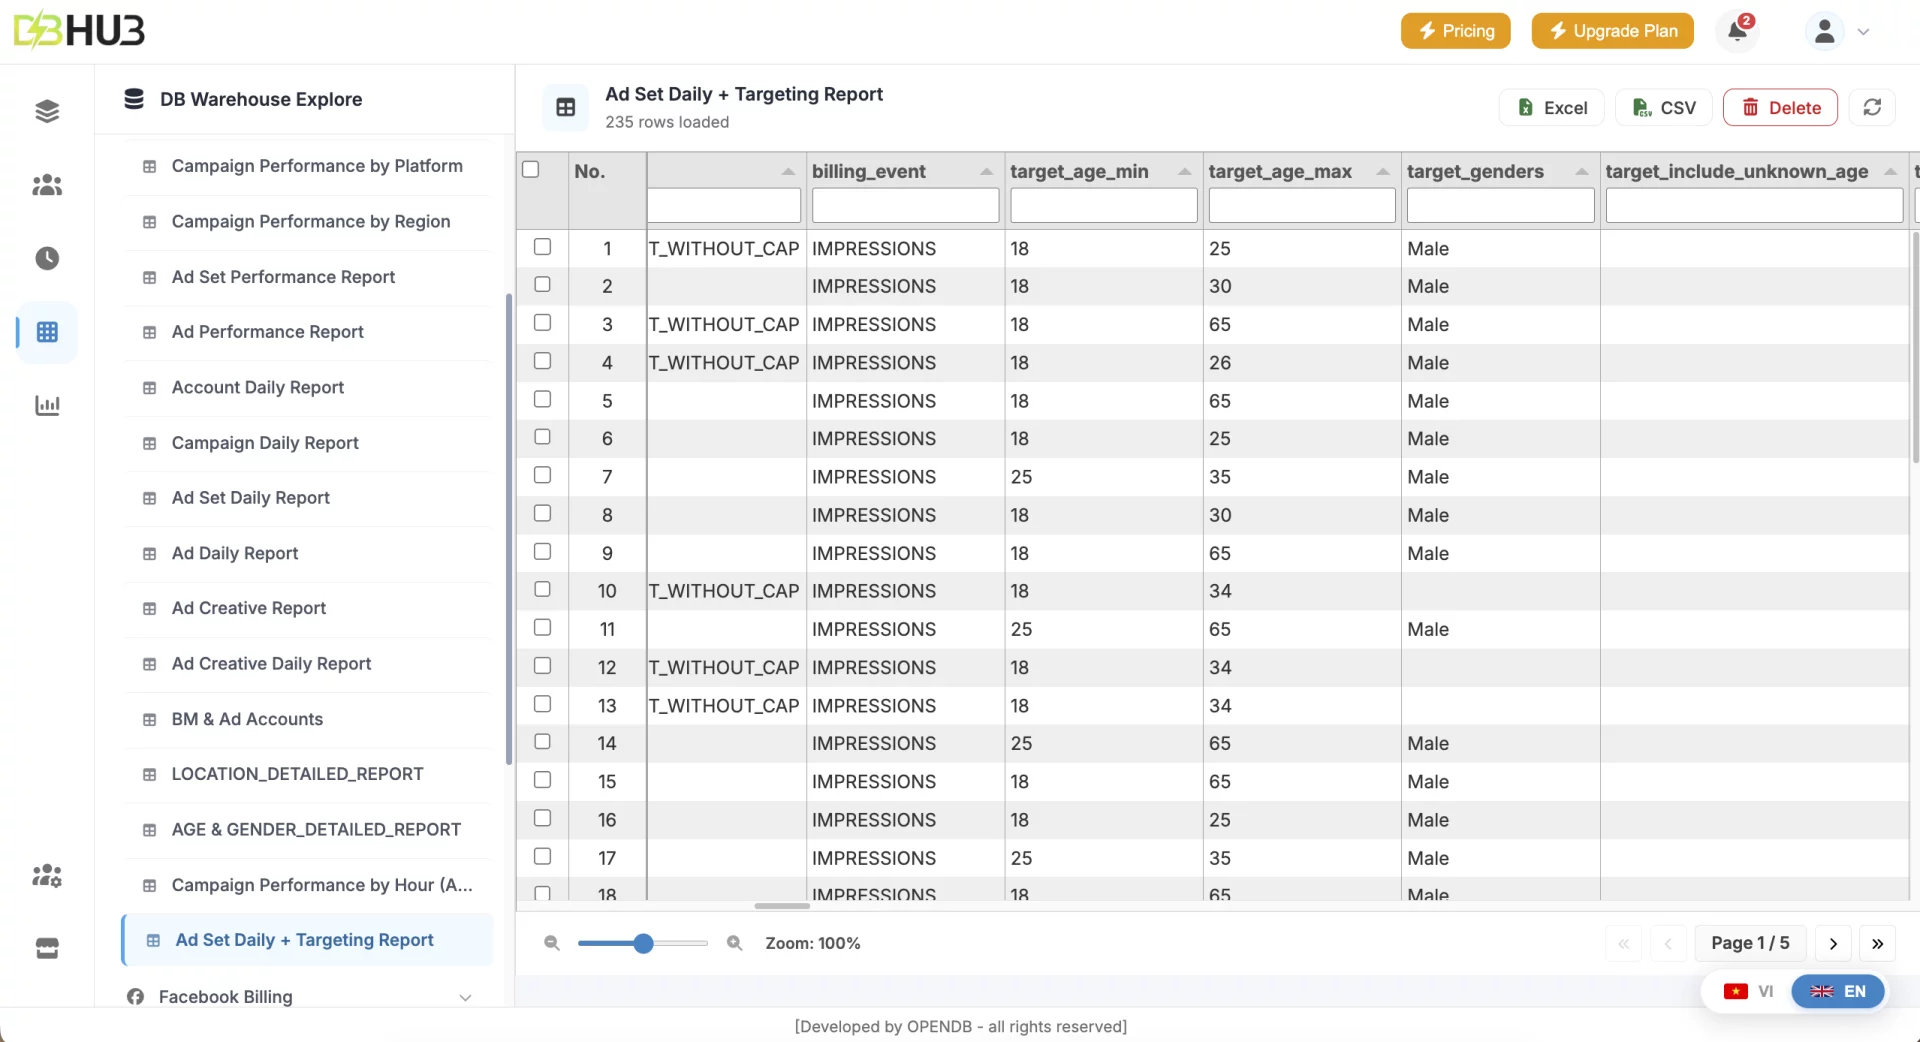Check the box for row 10
Screen dimensions: 1920x1042
[x=542, y=589]
